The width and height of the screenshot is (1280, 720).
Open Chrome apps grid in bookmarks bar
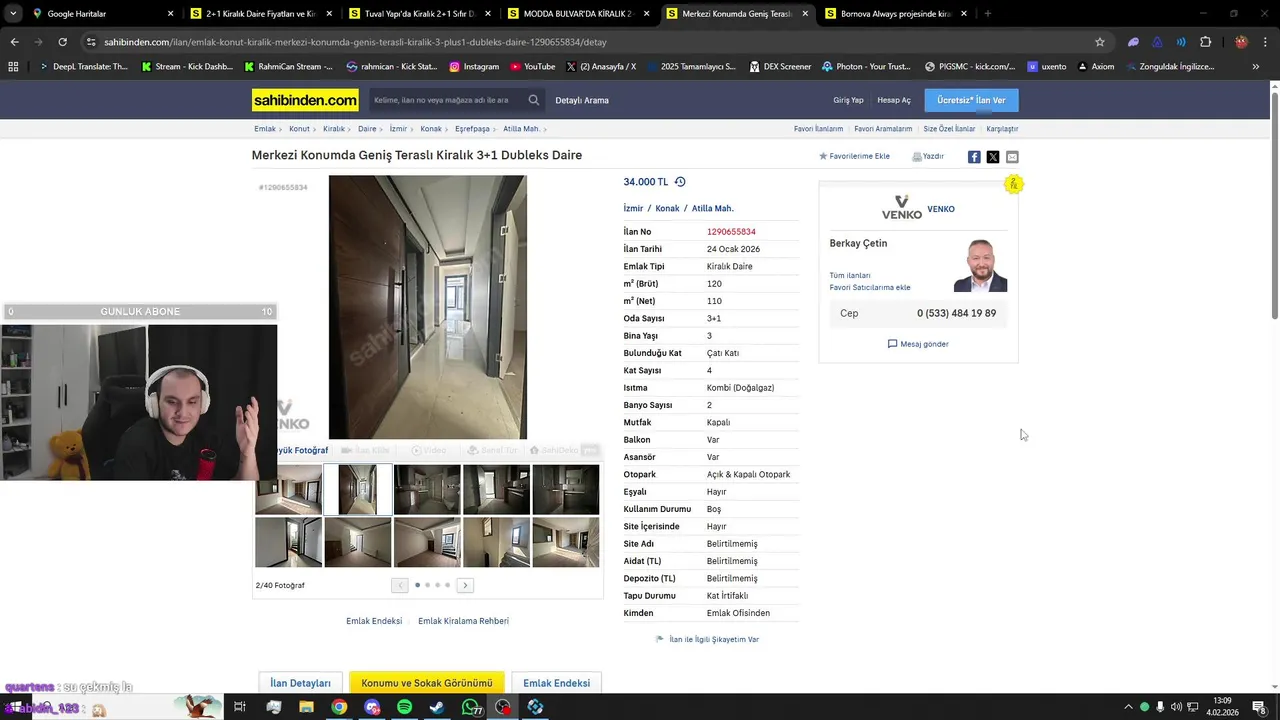point(13,67)
